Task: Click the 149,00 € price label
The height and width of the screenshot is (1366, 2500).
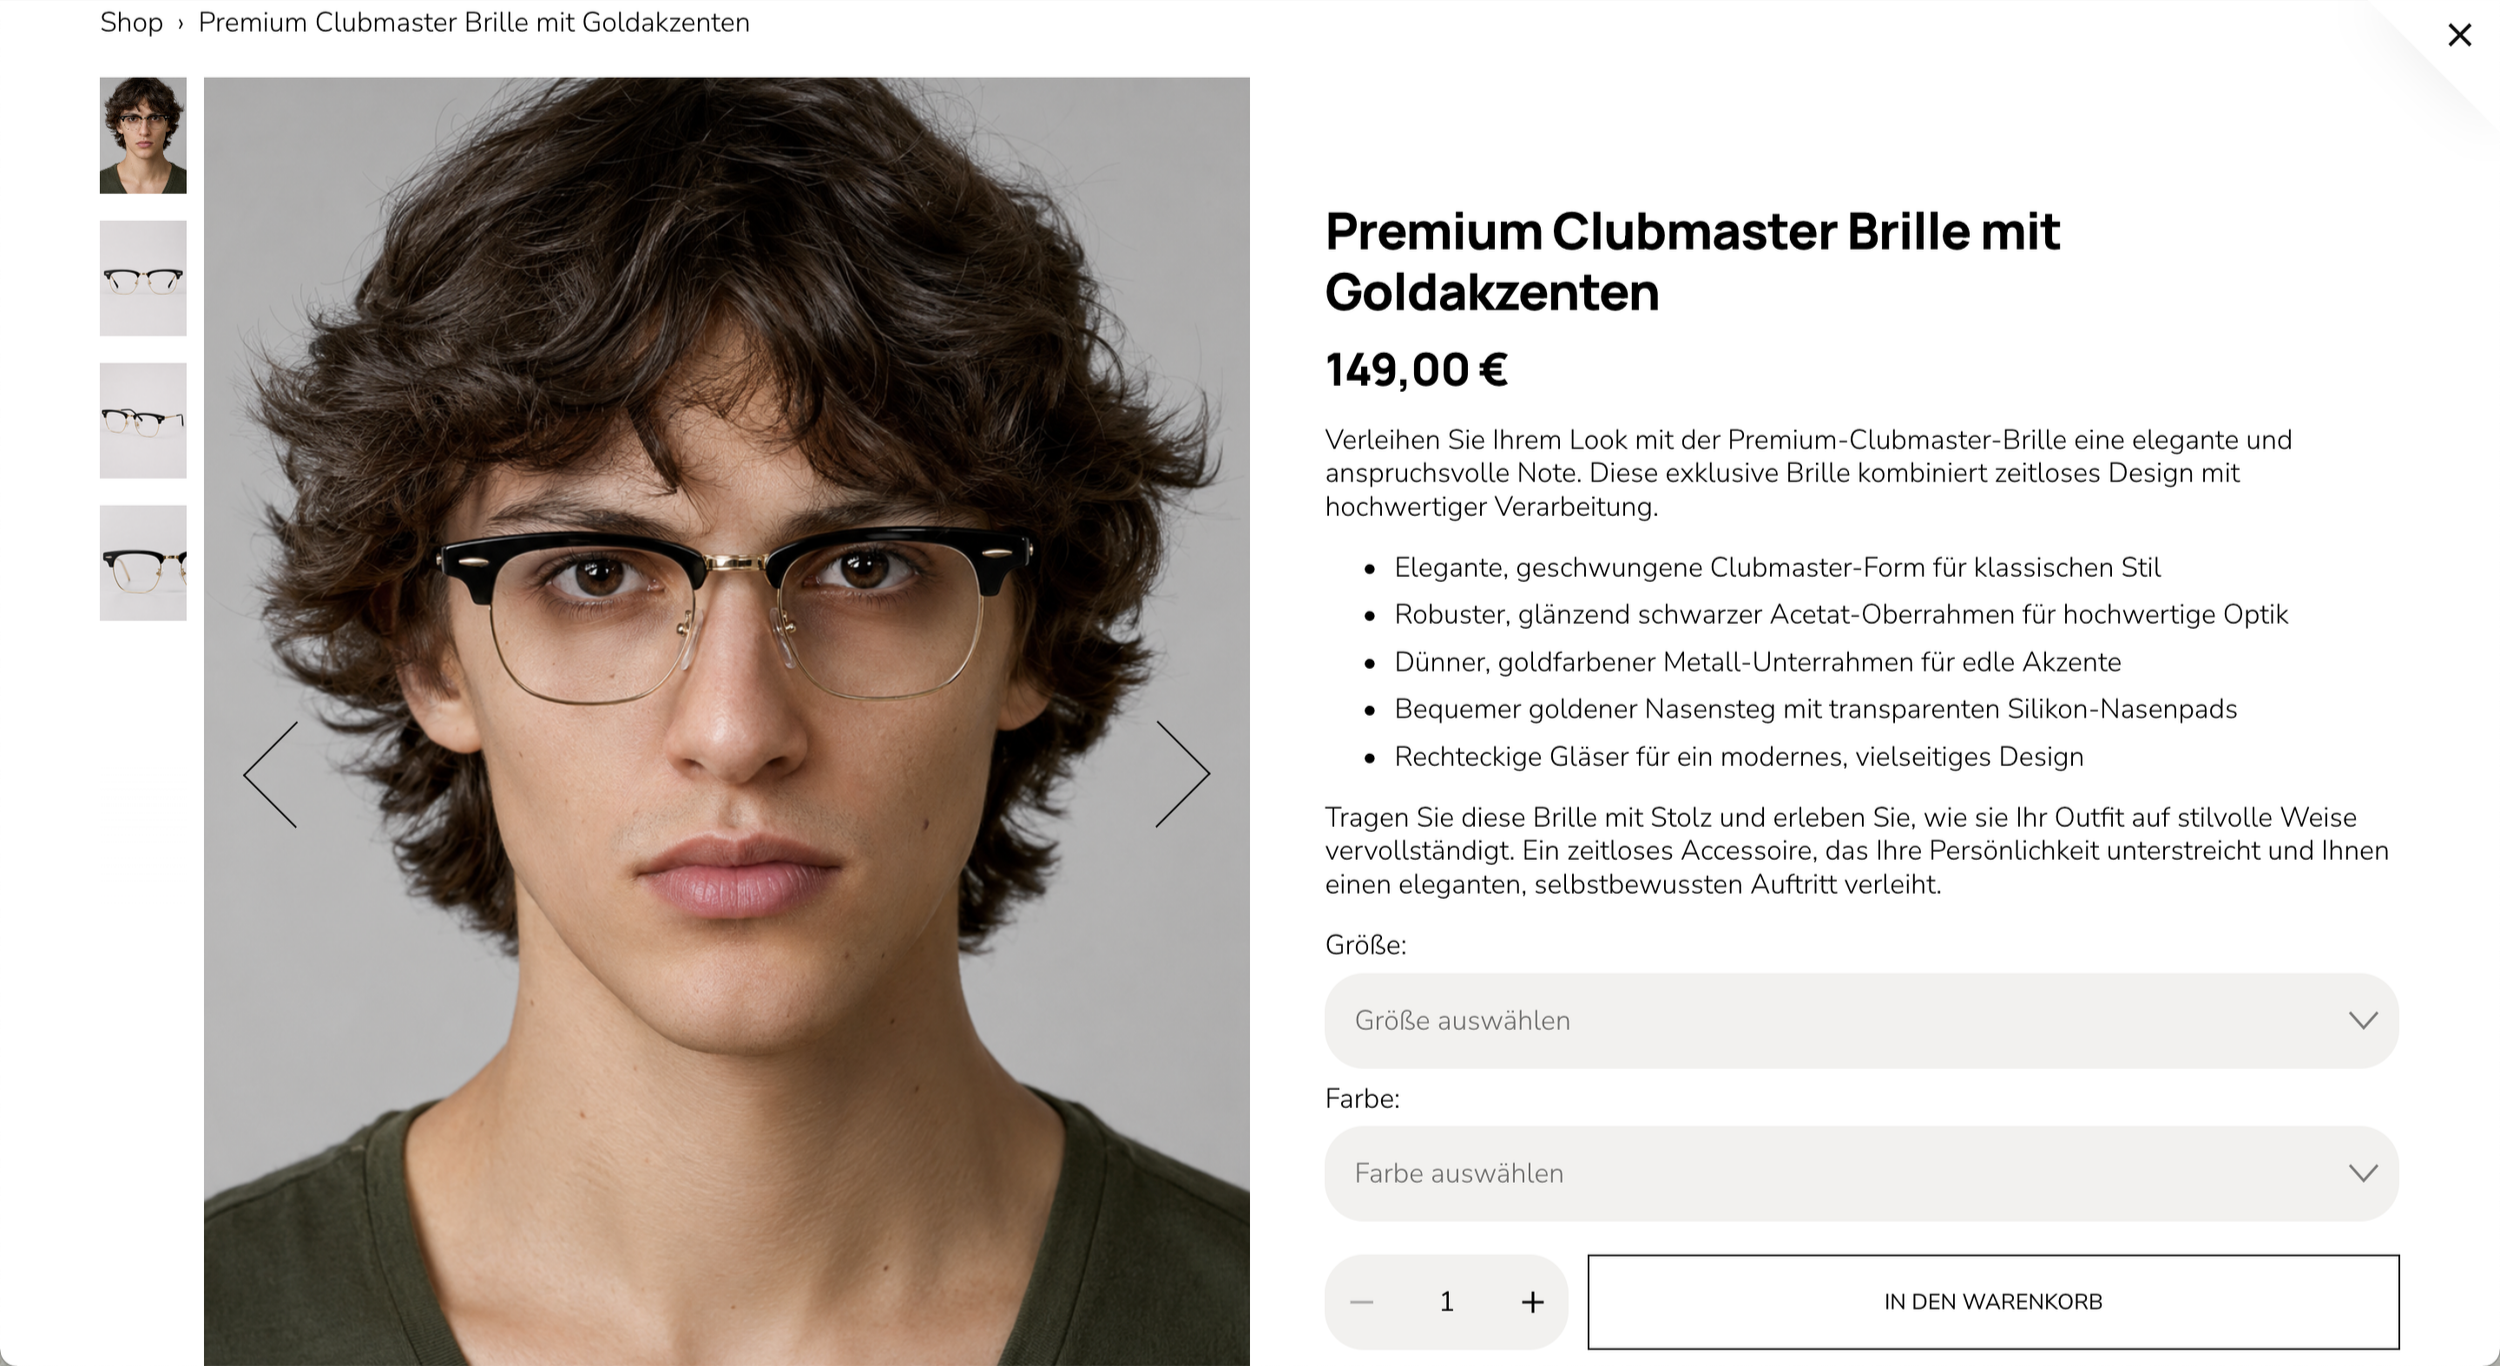Action: [x=1416, y=370]
